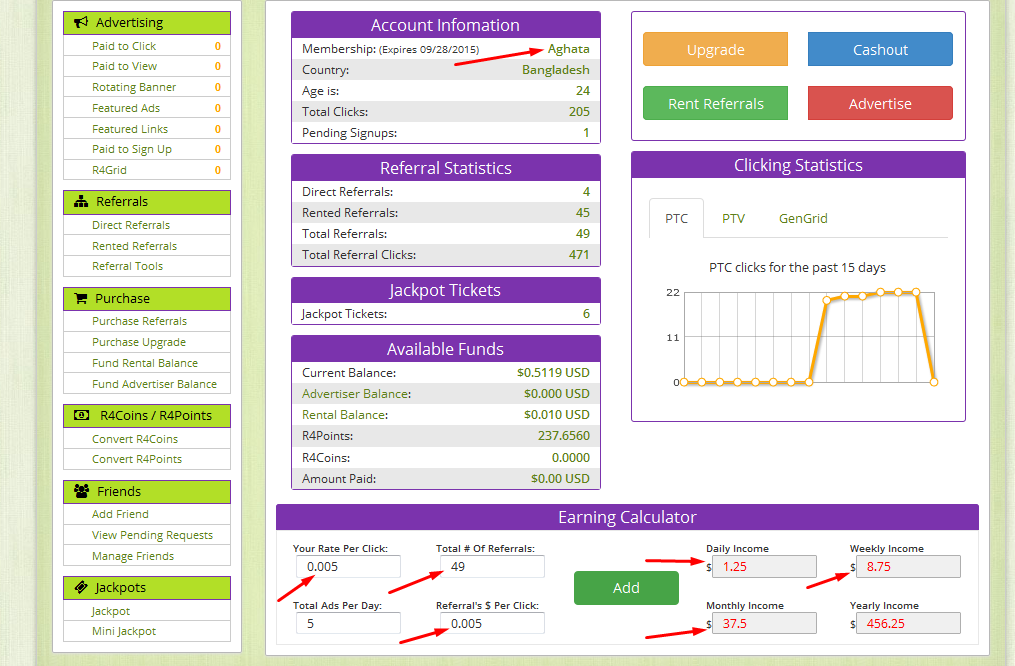The image size is (1015, 666).
Task: Switch to the PTV statistics tab
Action: pyautogui.click(x=733, y=218)
